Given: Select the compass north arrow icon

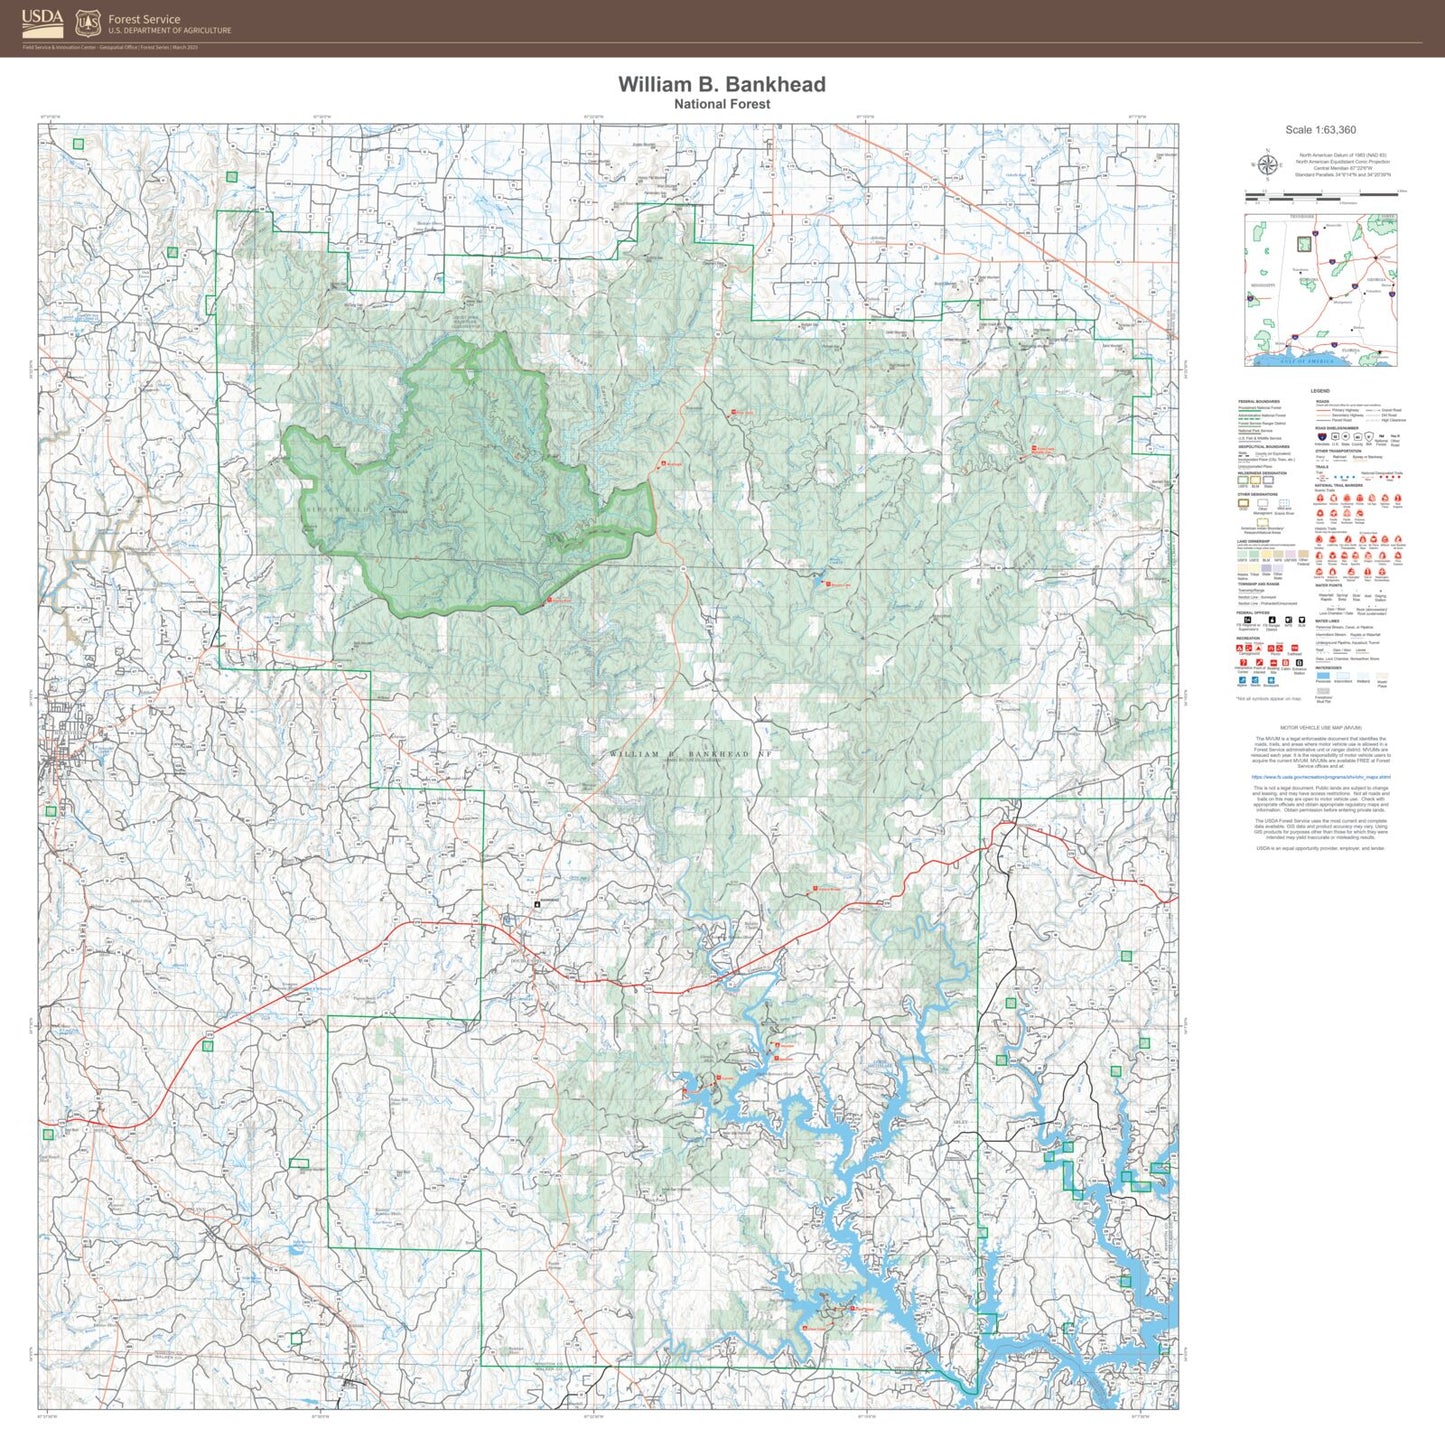Looking at the screenshot, I should pos(1268,164).
